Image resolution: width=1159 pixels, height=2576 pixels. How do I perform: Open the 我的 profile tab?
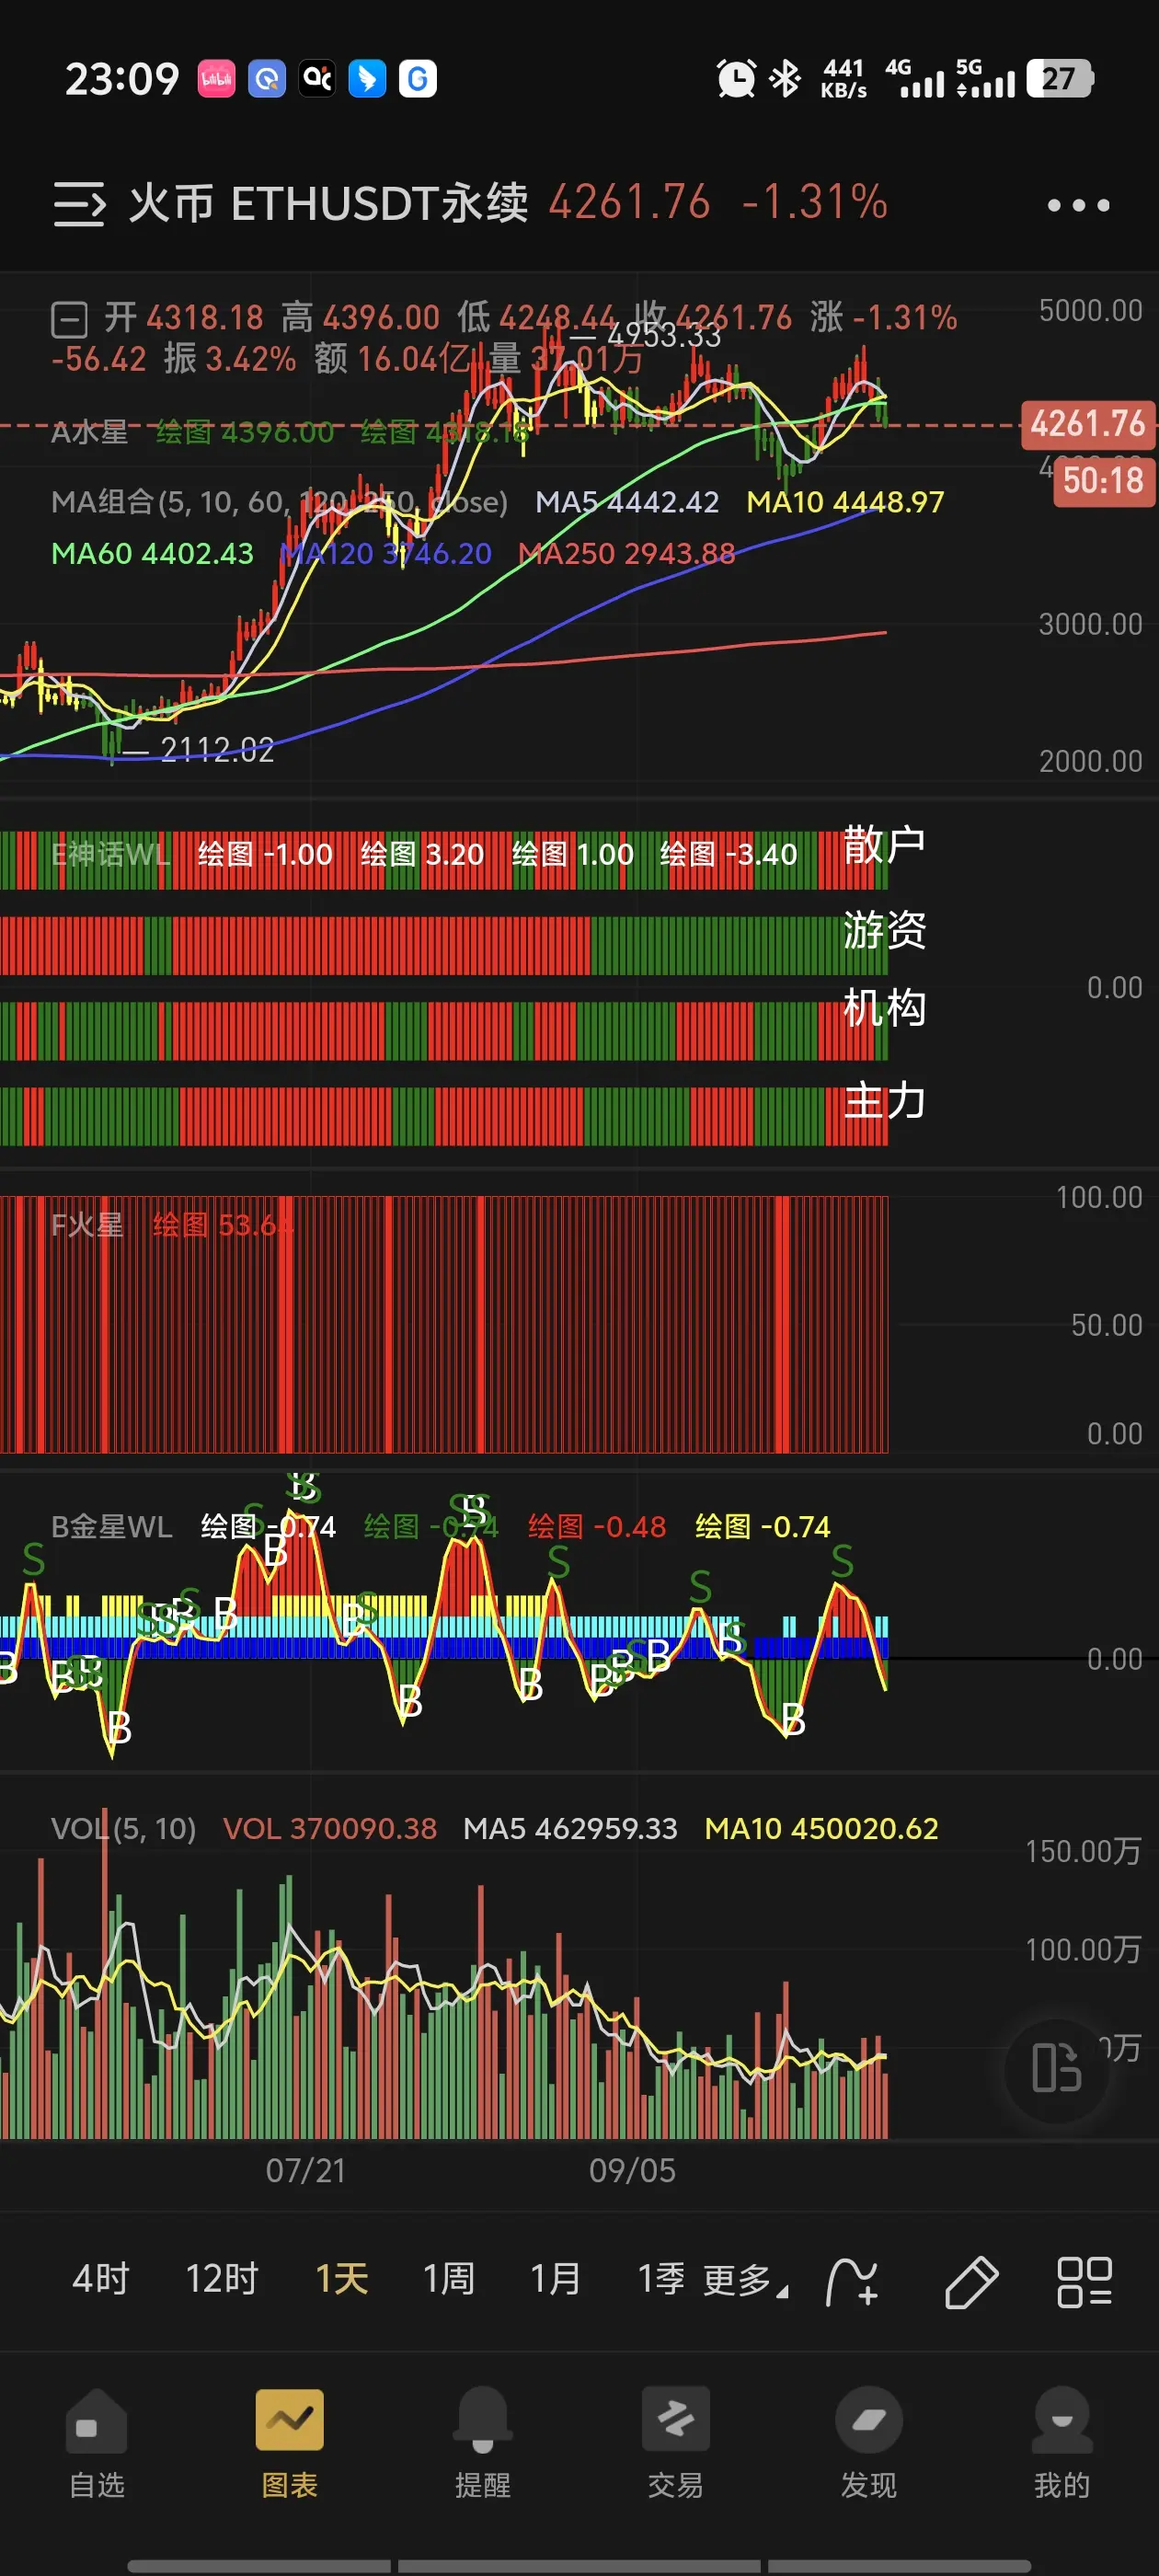click(1062, 2443)
